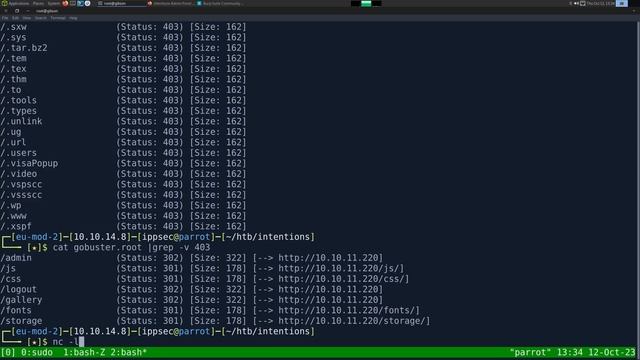Click the 12-Oct-23 date in the tmux status bar
This screenshot has width=640, height=360.
pos(611,352)
